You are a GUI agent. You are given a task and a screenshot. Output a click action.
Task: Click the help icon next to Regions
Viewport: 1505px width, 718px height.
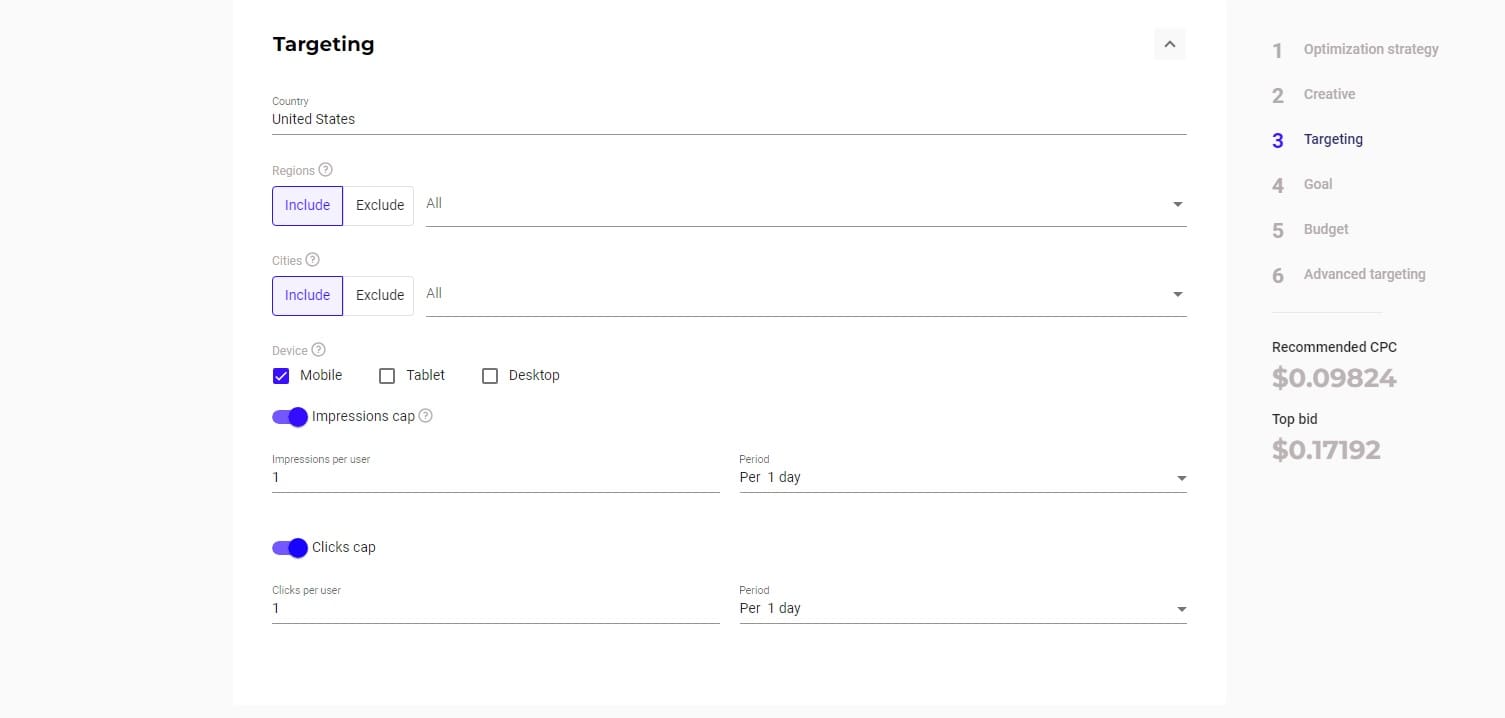[x=325, y=170]
